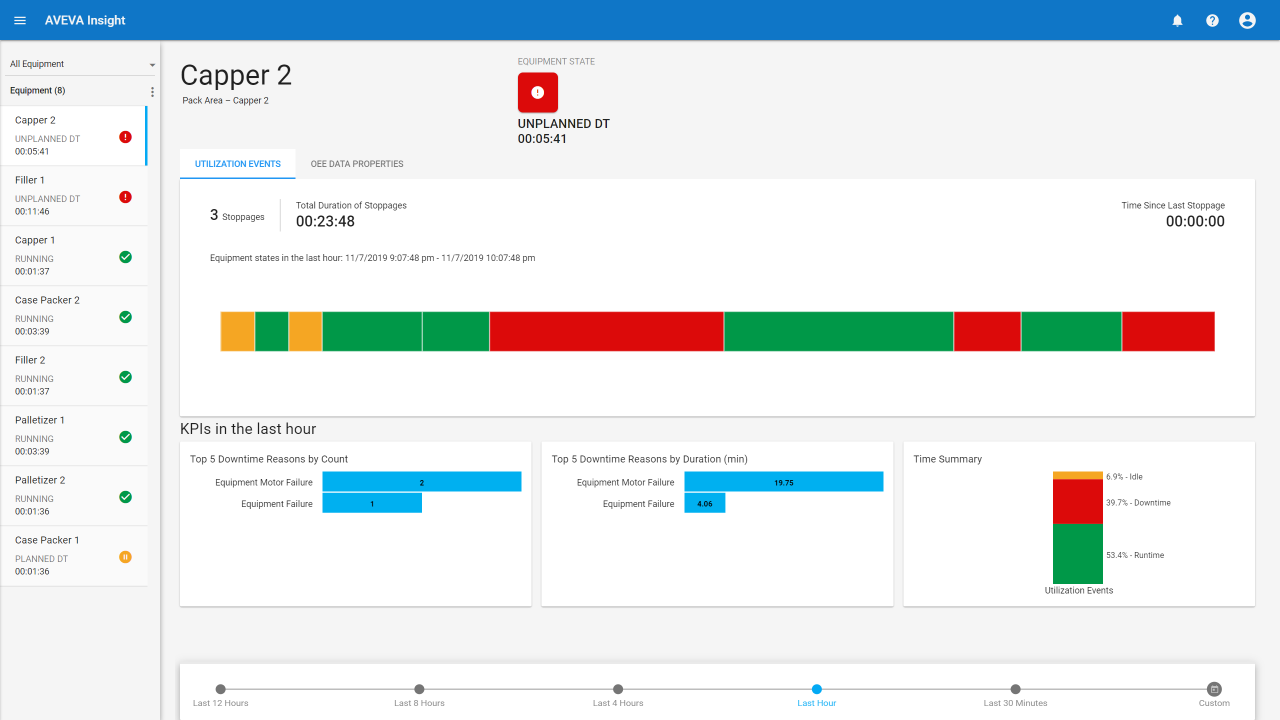The image size is (1280, 720).
Task: Open the hamburger navigation menu
Action: pyautogui.click(x=20, y=20)
